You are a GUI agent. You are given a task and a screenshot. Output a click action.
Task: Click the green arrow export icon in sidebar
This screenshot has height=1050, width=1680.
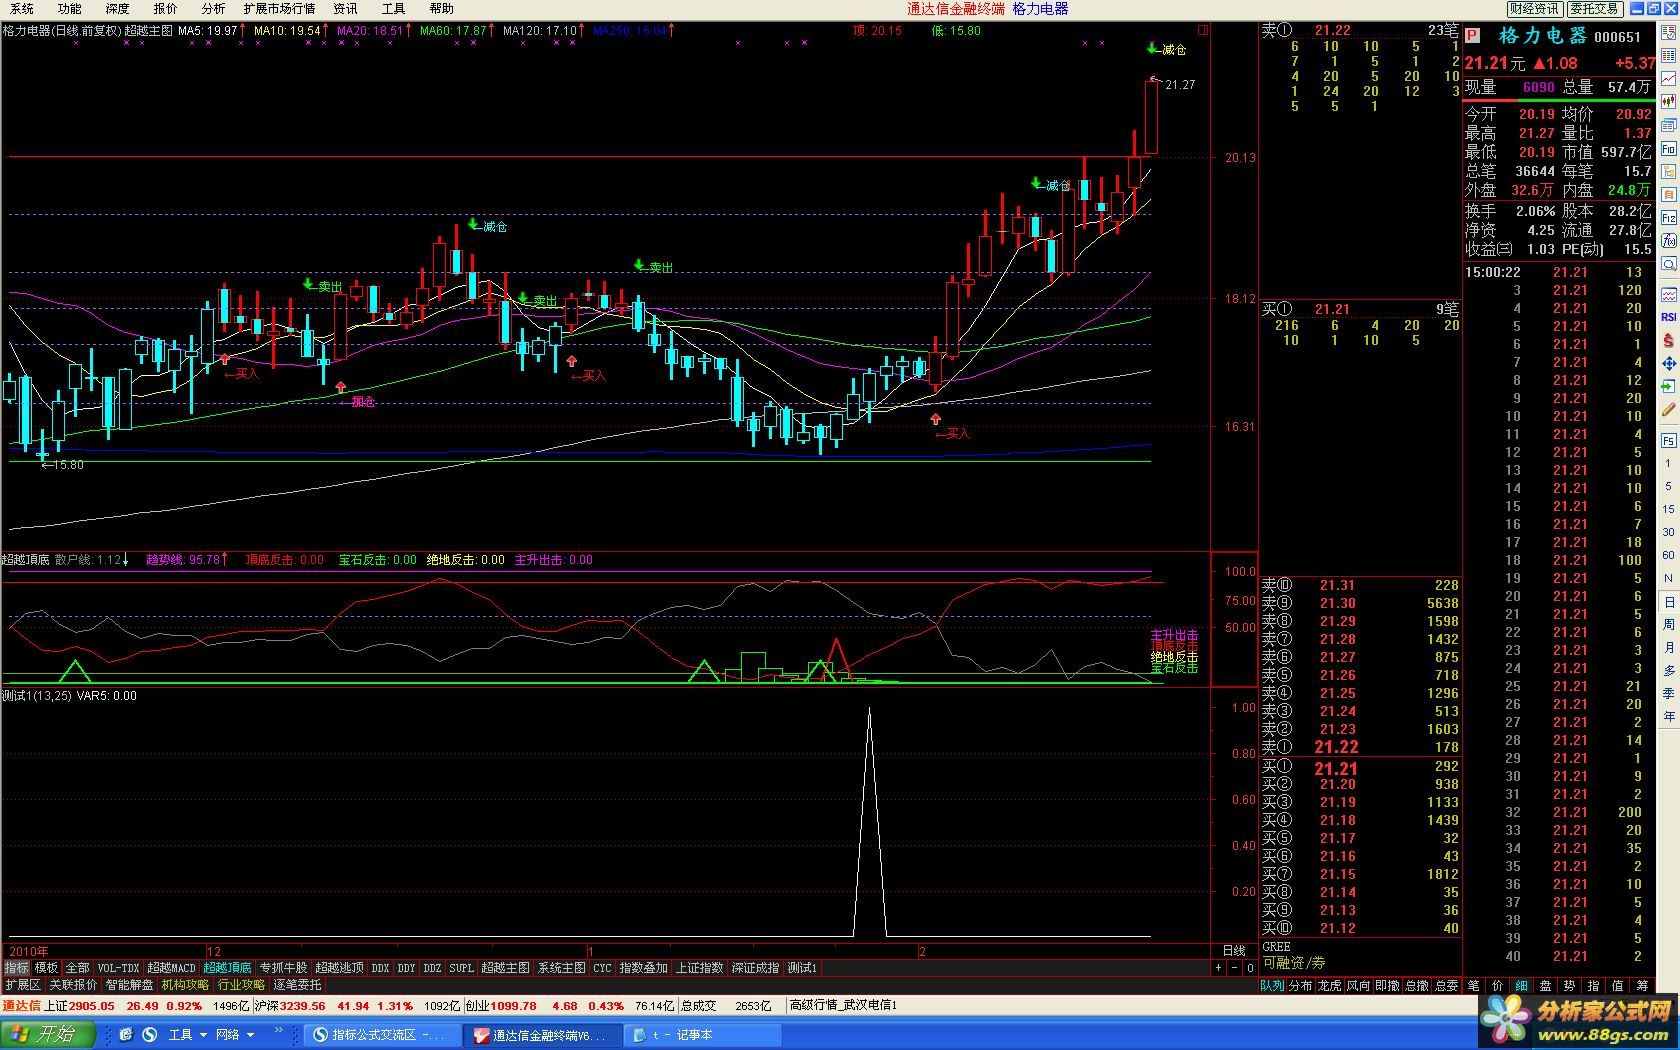(1669, 386)
